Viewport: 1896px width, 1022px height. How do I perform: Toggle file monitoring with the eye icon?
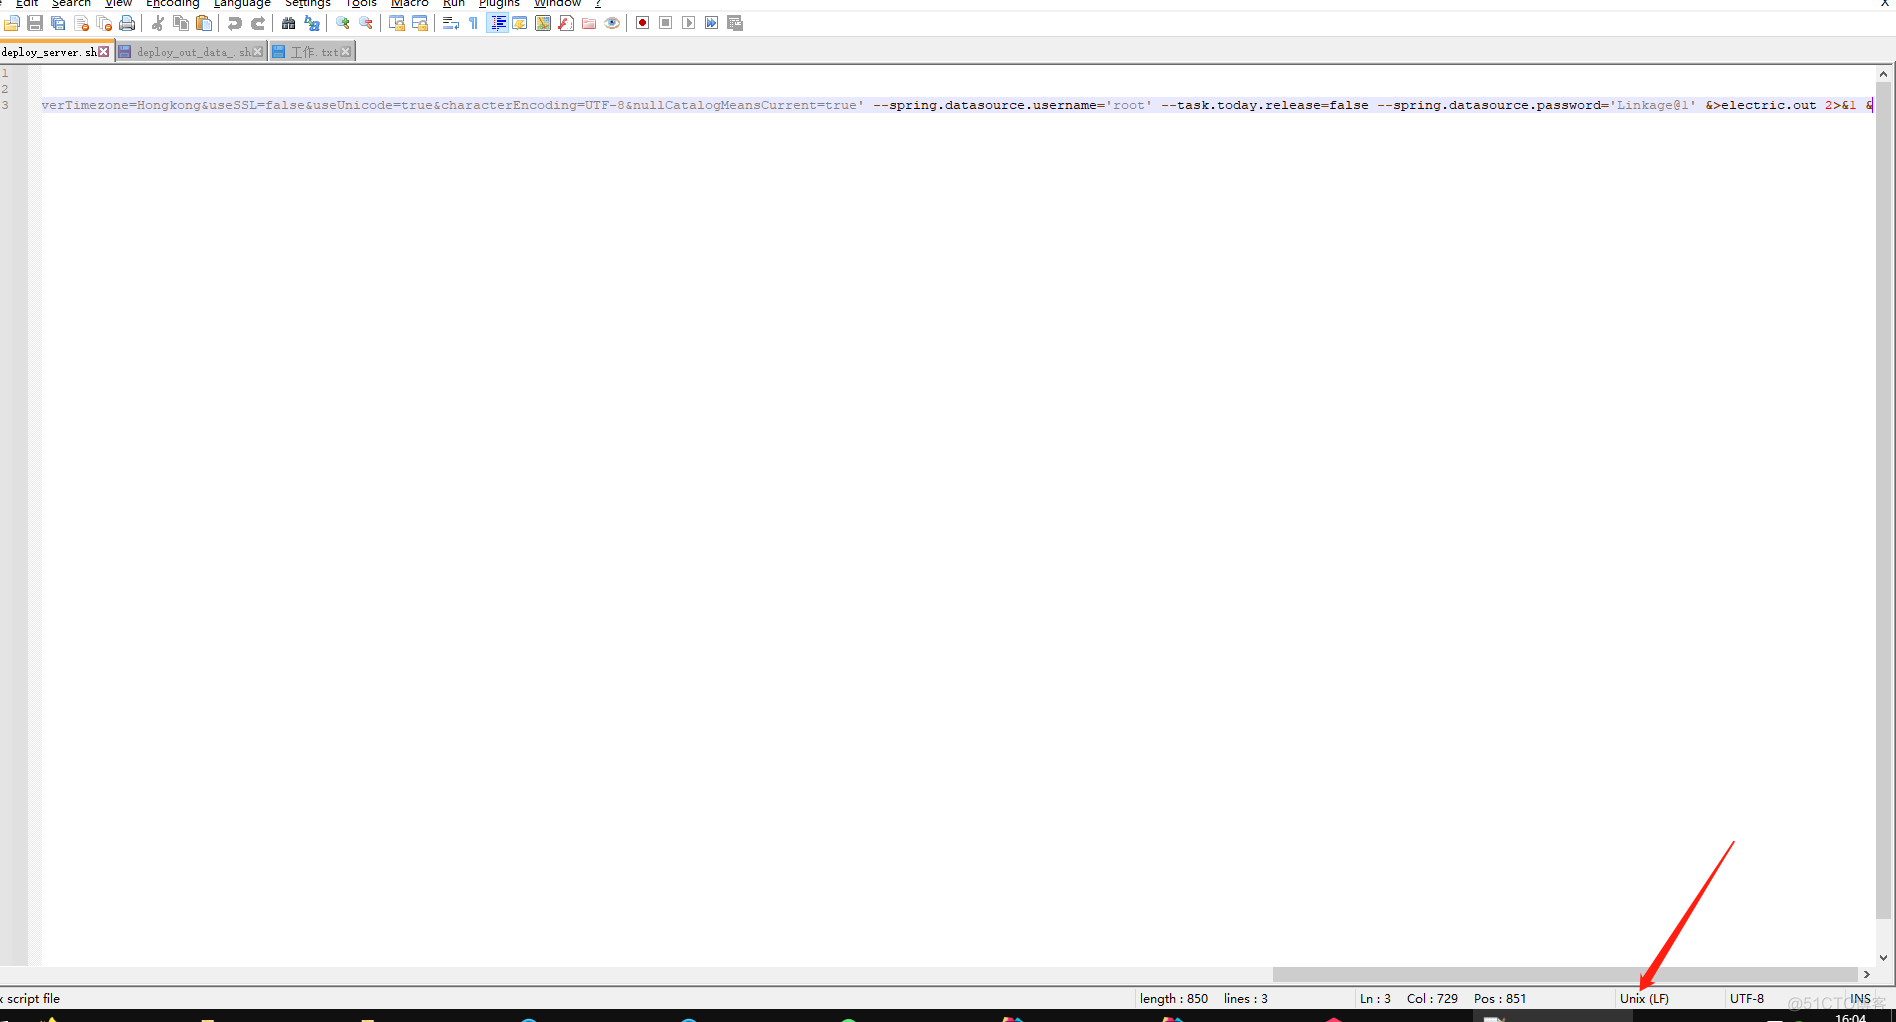(x=612, y=23)
